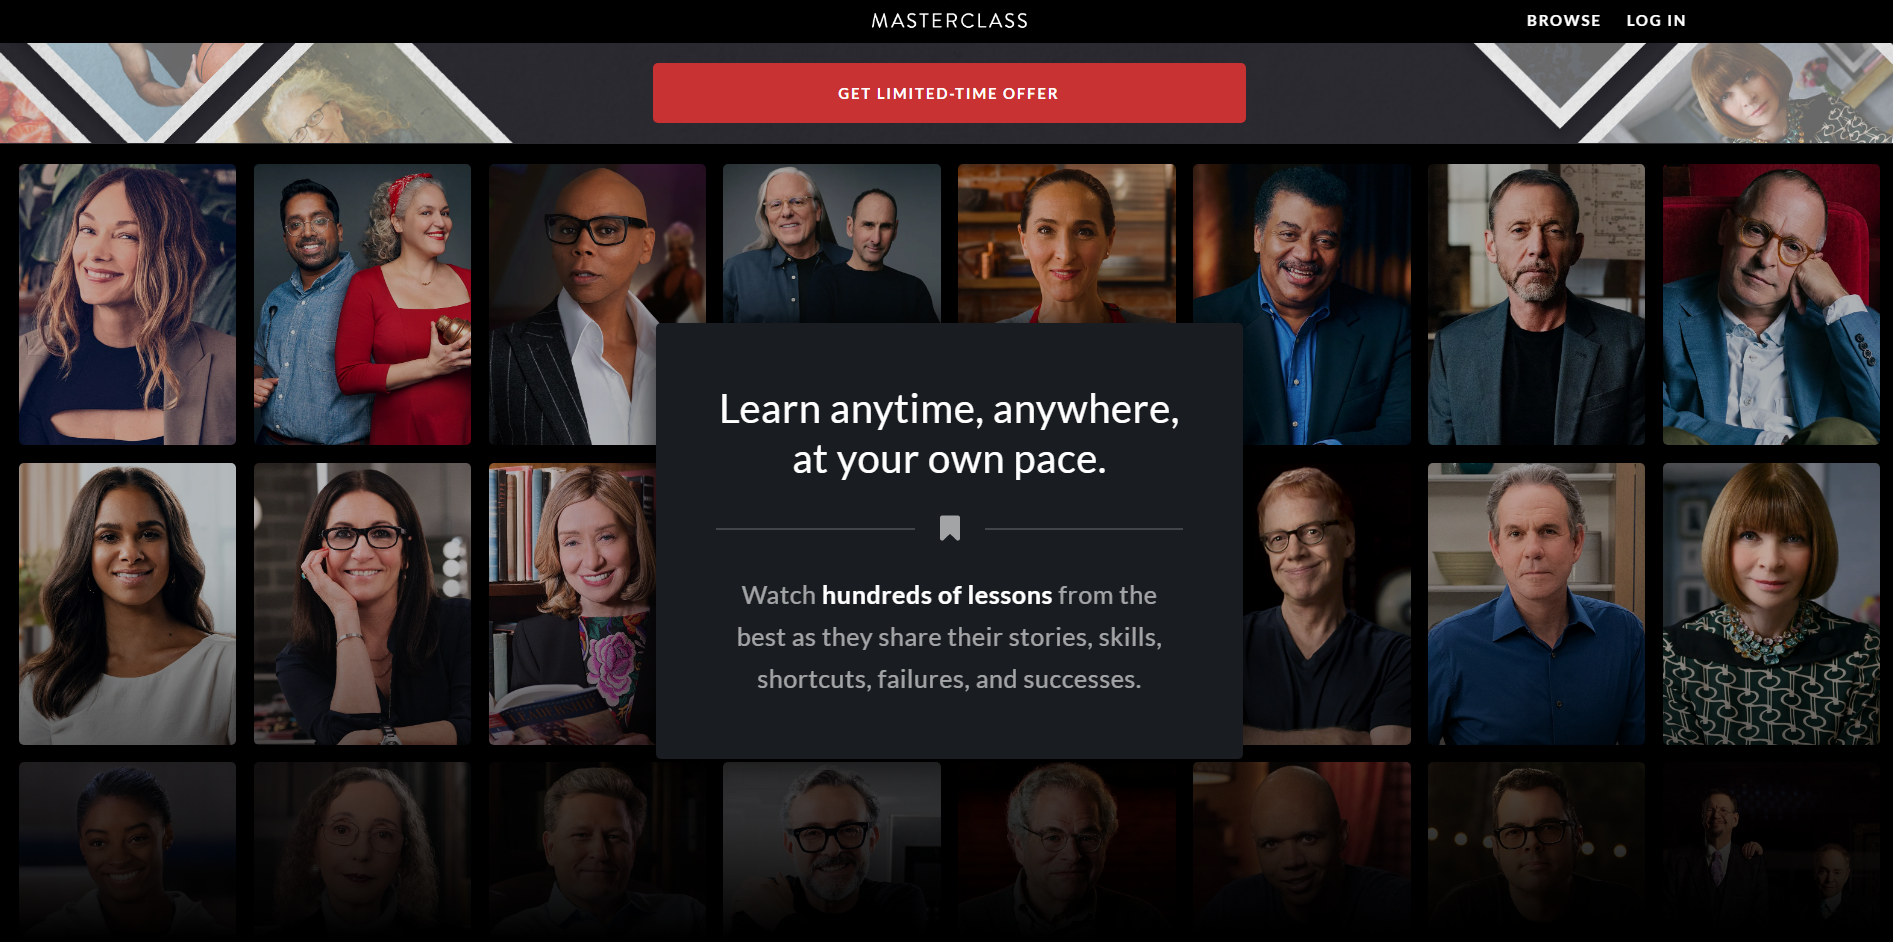Image resolution: width=1893 pixels, height=942 pixels.
Task: Select the woman with wavy highlighted hair thumbnail
Action: [127, 304]
